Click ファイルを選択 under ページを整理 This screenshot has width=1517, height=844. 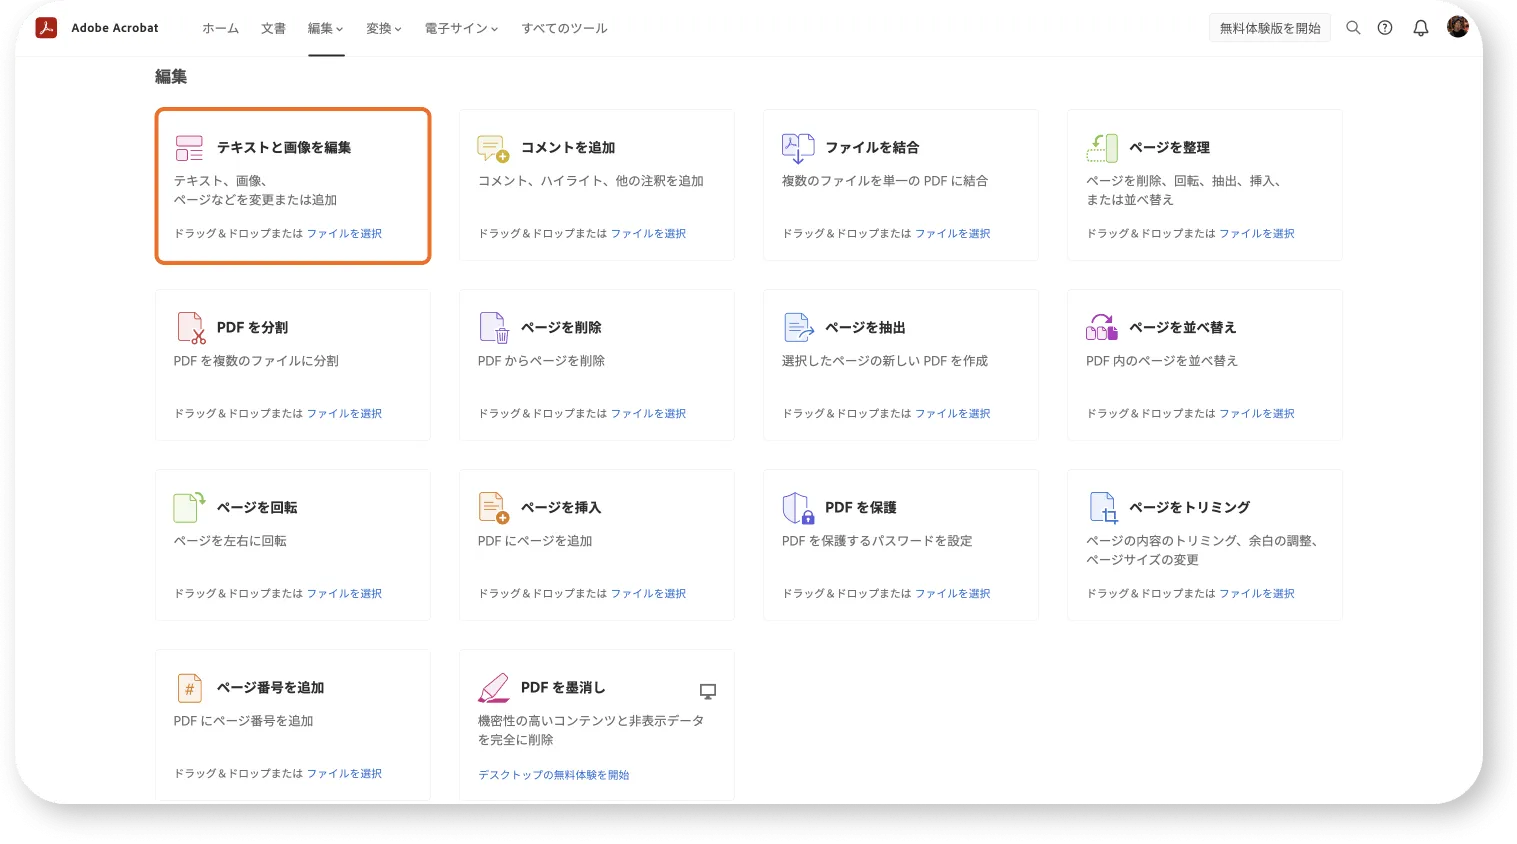[1256, 233]
